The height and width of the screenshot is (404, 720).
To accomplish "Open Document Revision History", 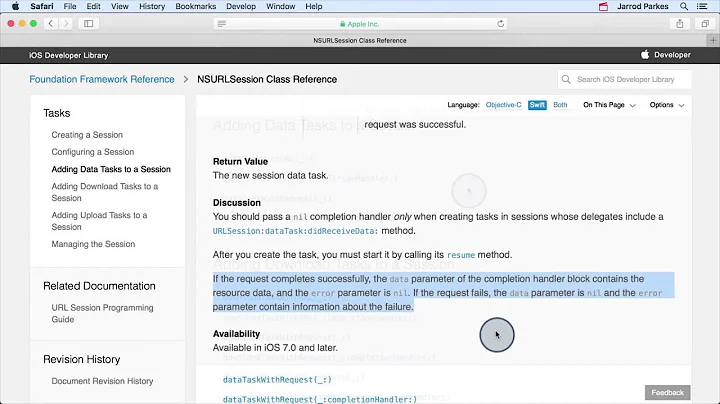I will point(102,381).
